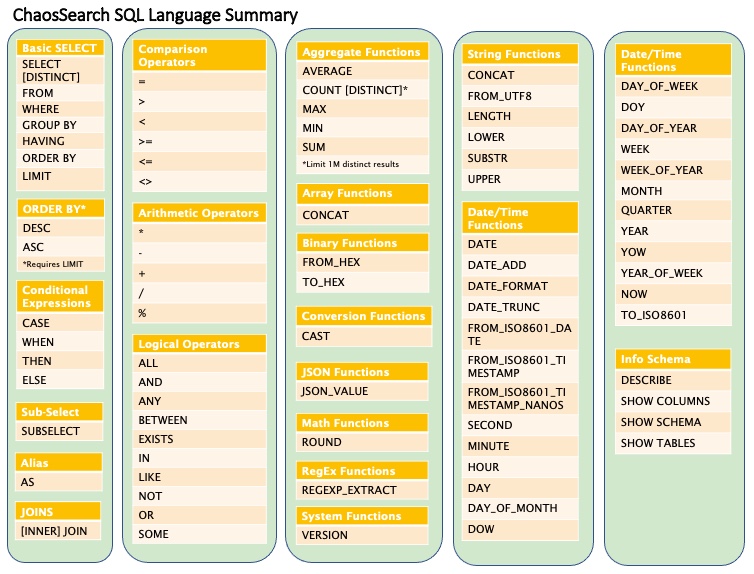The image size is (754, 574).
Task: Click the '/' division operator row
Action: coord(200,293)
